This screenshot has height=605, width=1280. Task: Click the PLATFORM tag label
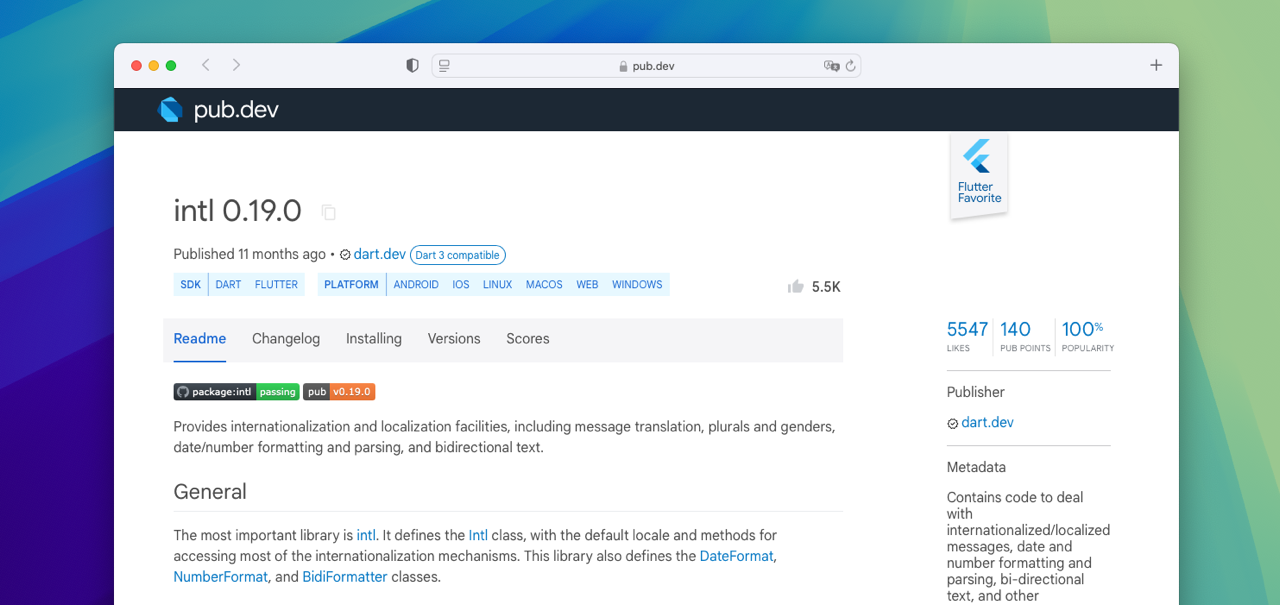(351, 285)
